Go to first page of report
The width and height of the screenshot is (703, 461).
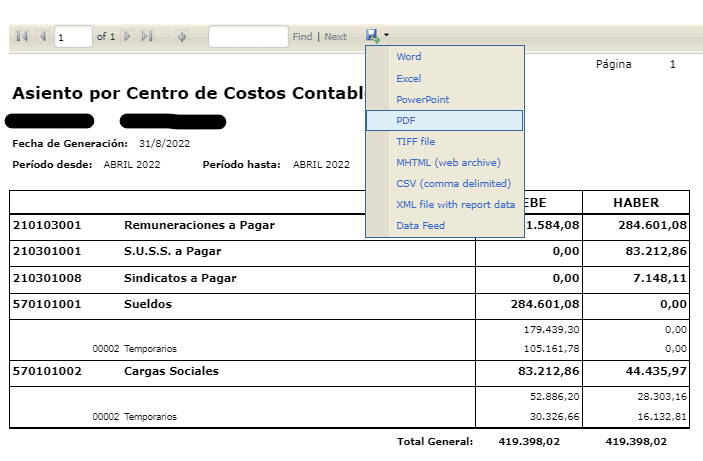click(x=22, y=36)
